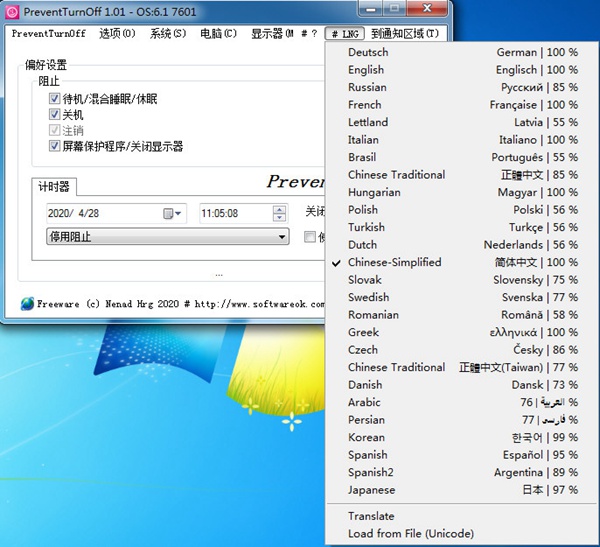Choose Italian language

point(463,140)
